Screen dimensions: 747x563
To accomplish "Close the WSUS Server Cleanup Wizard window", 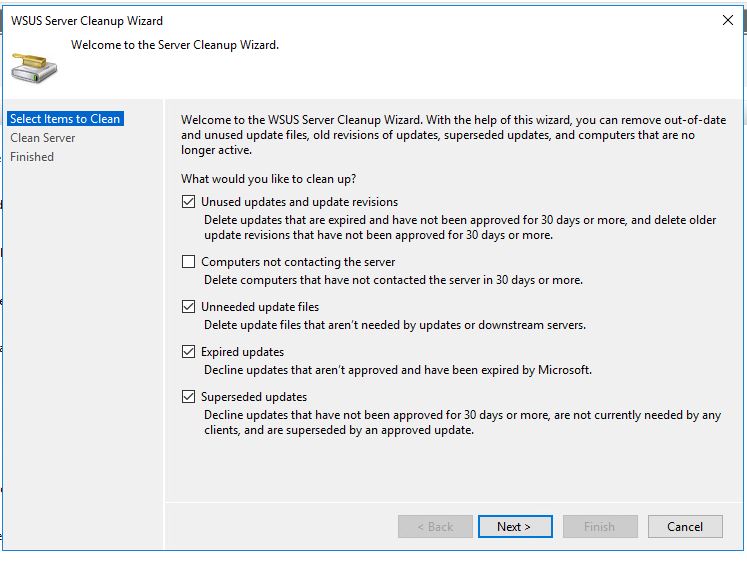I will 727,20.
